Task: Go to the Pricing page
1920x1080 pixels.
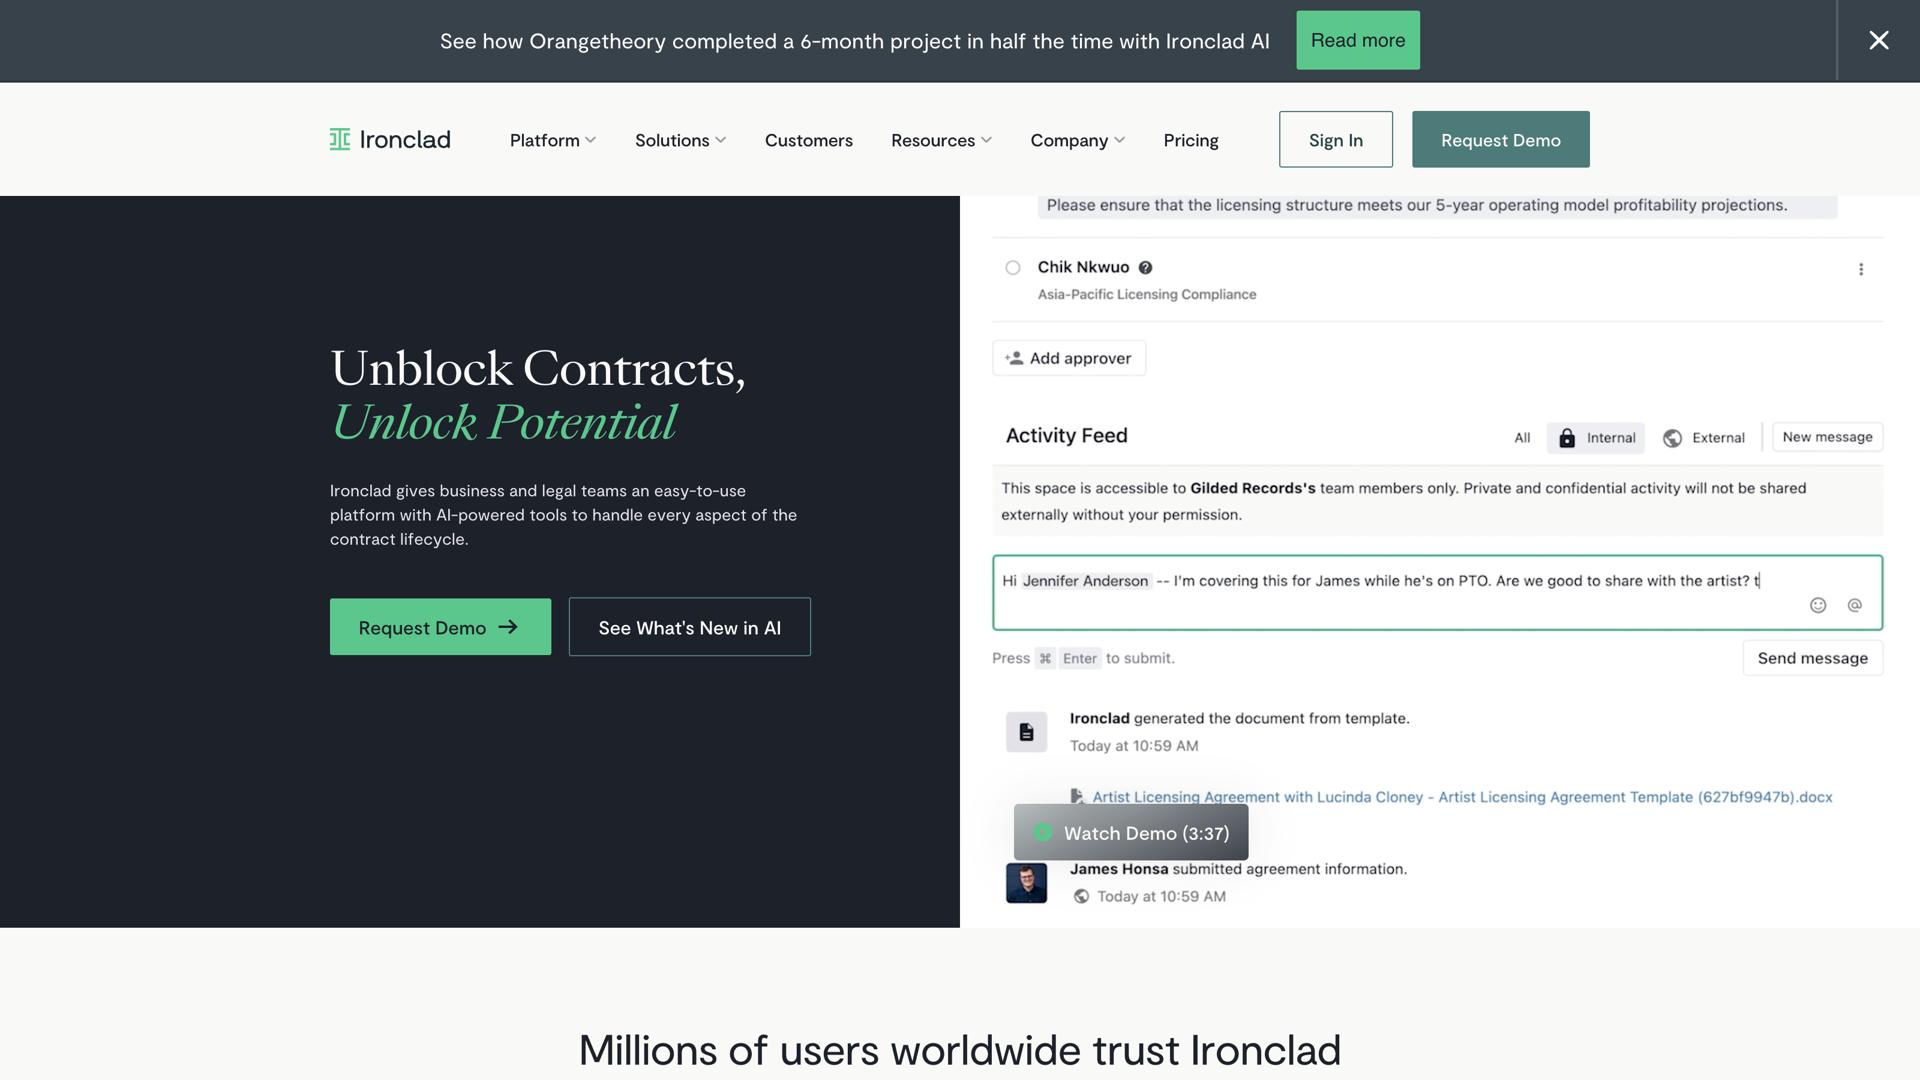Action: [x=1190, y=140]
